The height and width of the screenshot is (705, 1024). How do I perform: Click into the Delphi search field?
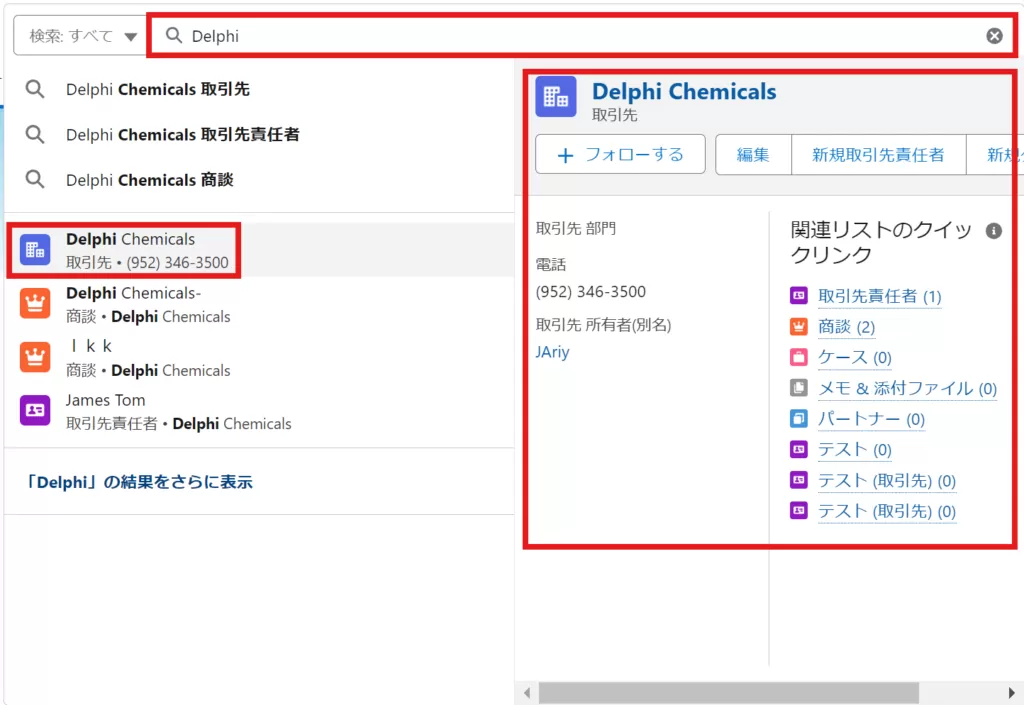(581, 36)
